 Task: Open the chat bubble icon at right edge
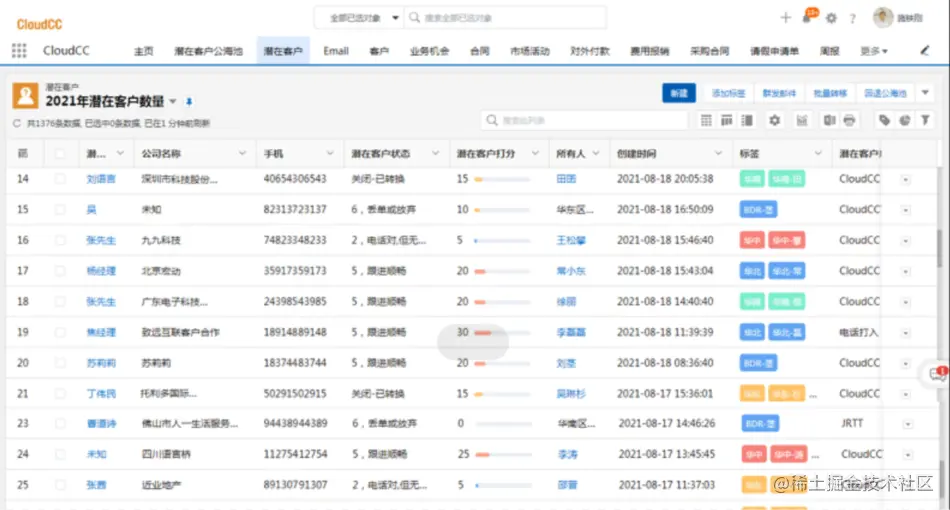(x=938, y=374)
